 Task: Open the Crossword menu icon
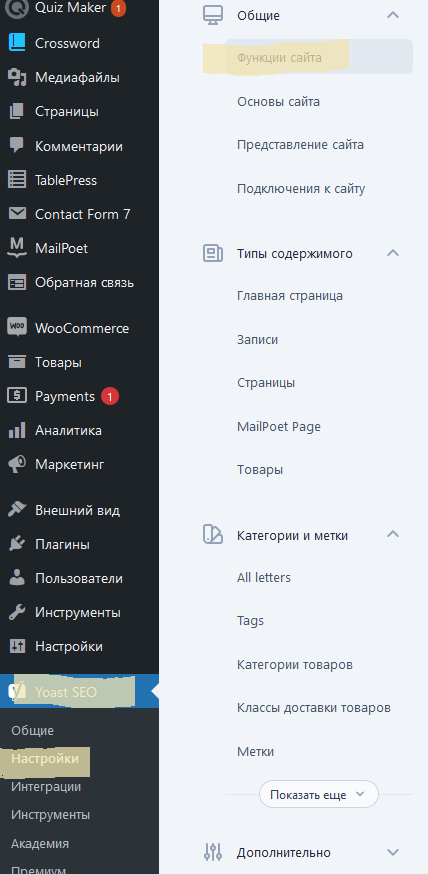(17, 43)
